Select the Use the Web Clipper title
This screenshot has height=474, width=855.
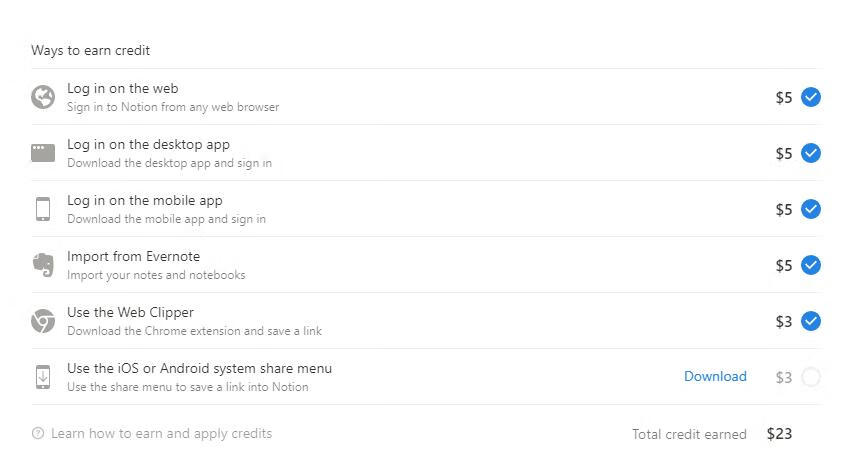(130, 313)
